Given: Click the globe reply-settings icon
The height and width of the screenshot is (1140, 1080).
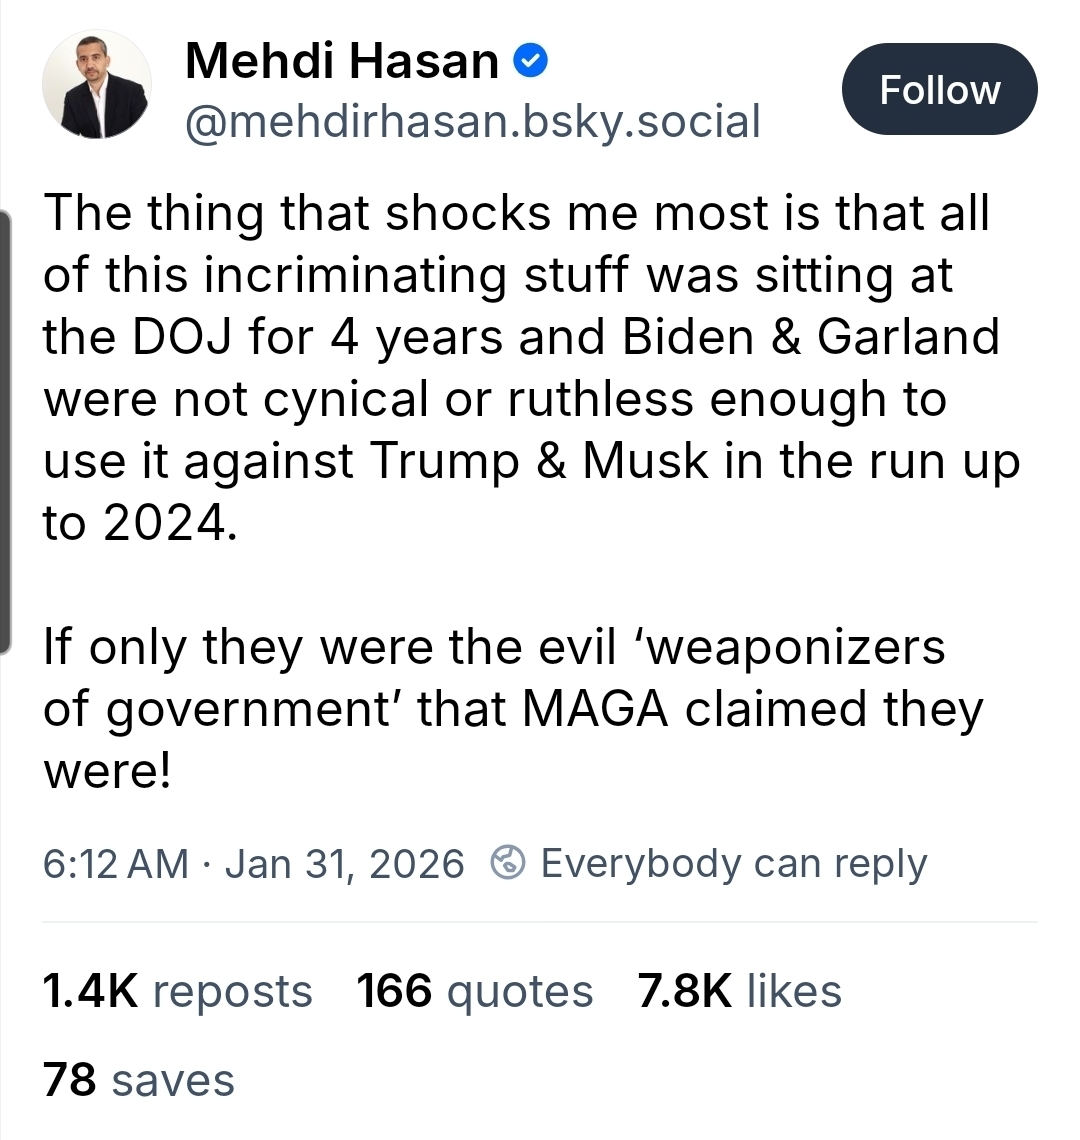Looking at the screenshot, I should pos(509,863).
